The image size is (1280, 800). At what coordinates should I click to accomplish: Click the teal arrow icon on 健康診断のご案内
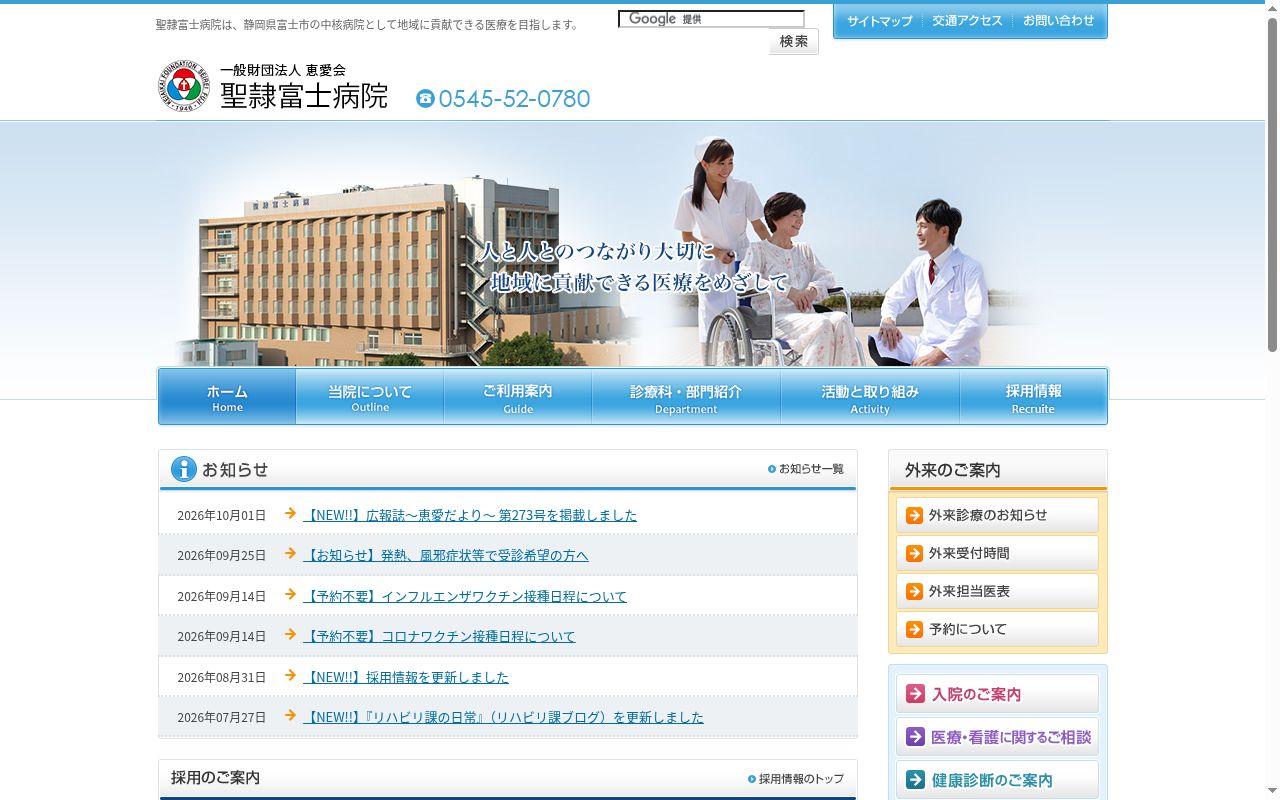coord(915,779)
